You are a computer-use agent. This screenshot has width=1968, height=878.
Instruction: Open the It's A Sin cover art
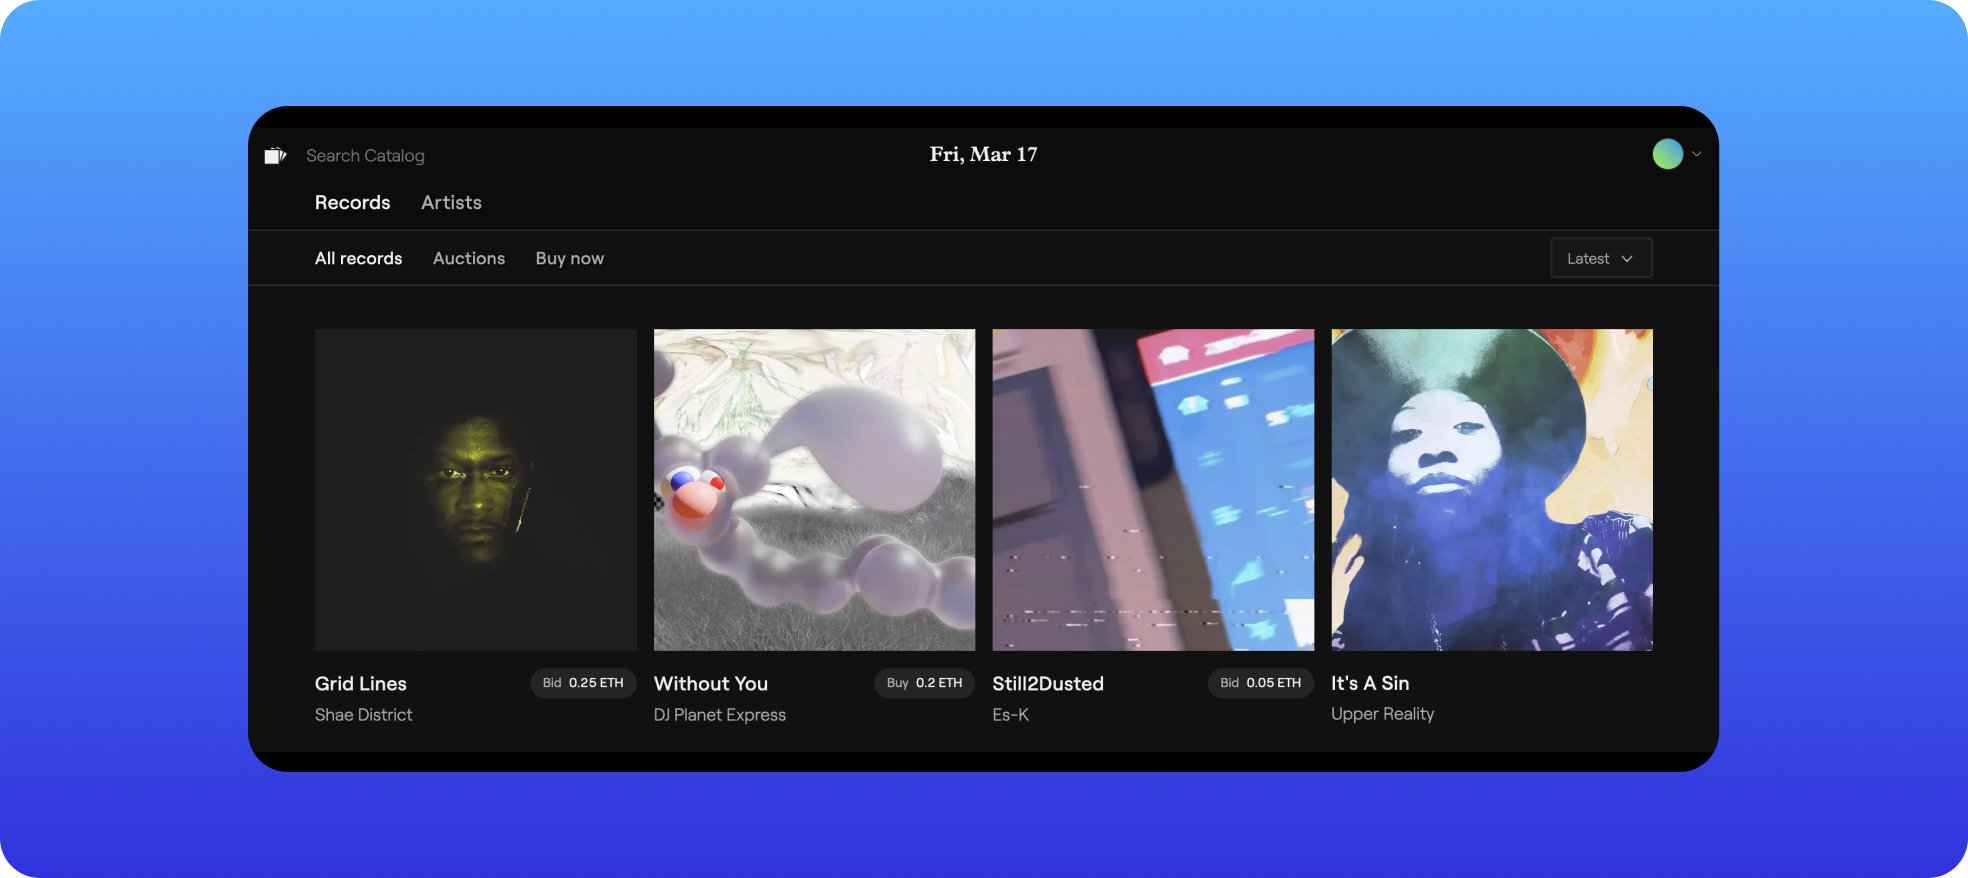pos(1492,490)
